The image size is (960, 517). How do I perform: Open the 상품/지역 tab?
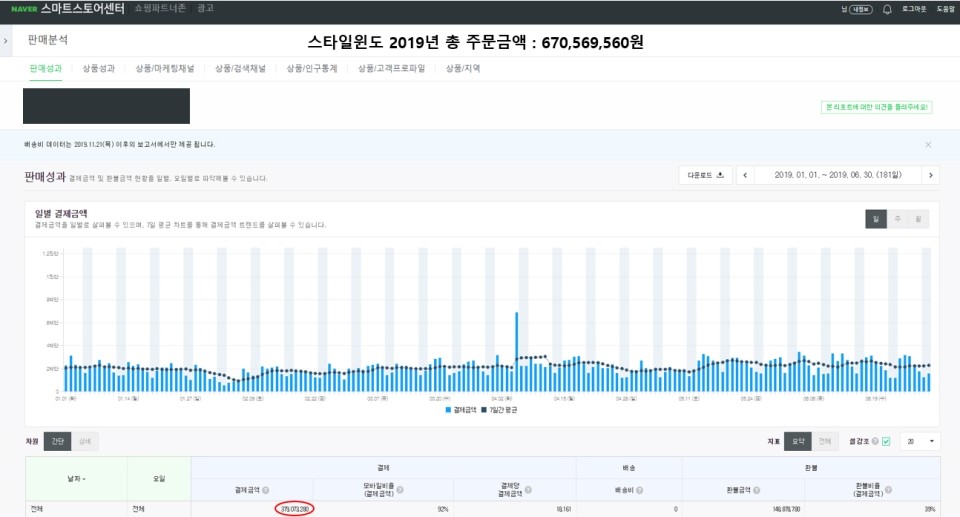(463, 69)
